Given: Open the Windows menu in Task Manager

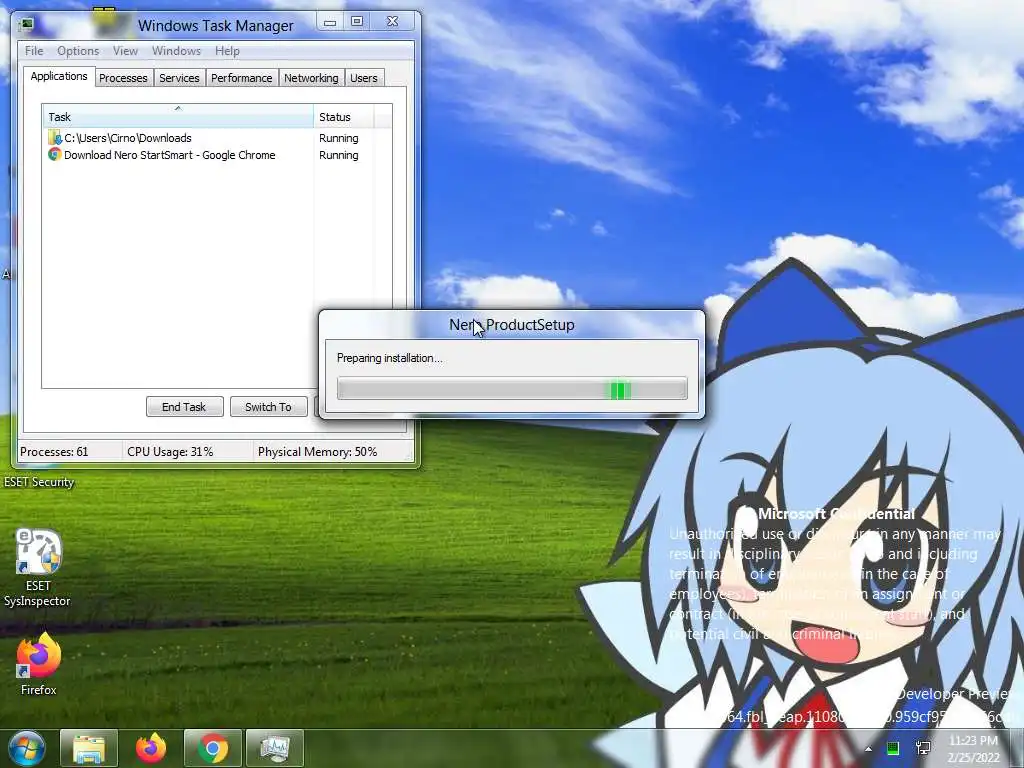Looking at the screenshot, I should pos(176,51).
